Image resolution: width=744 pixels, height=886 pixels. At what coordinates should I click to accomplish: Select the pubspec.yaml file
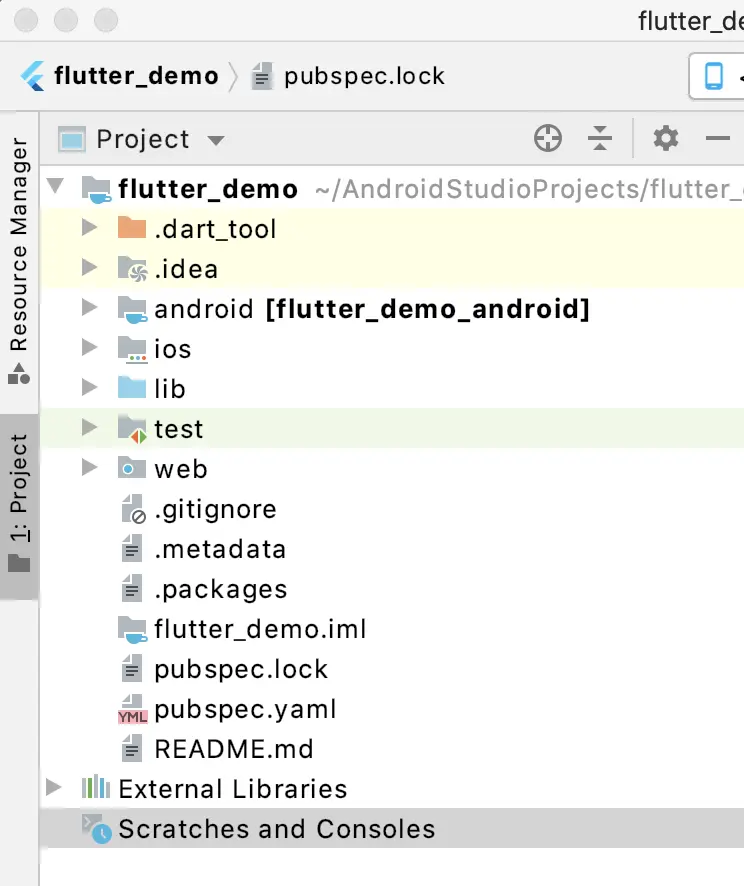point(245,710)
